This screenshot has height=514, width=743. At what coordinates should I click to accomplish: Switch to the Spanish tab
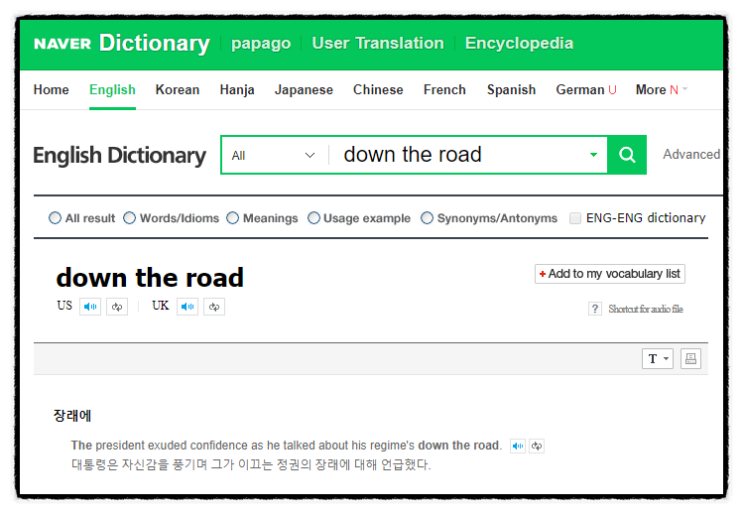[x=511, y=90]
